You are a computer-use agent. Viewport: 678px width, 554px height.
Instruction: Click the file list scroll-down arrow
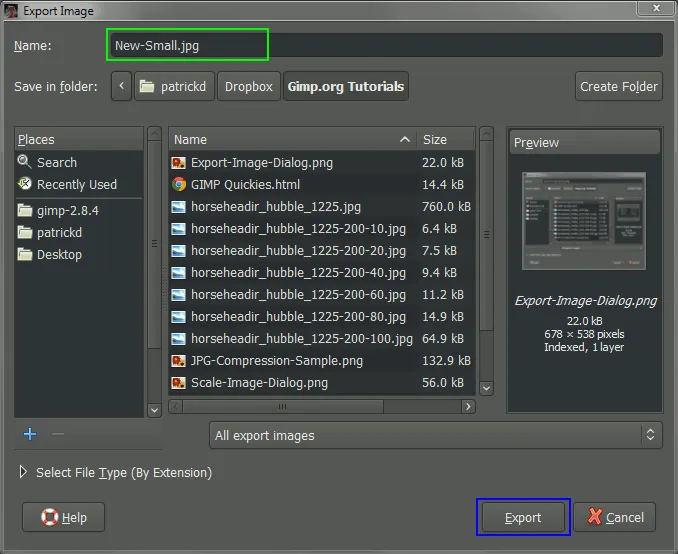point(486,388)
